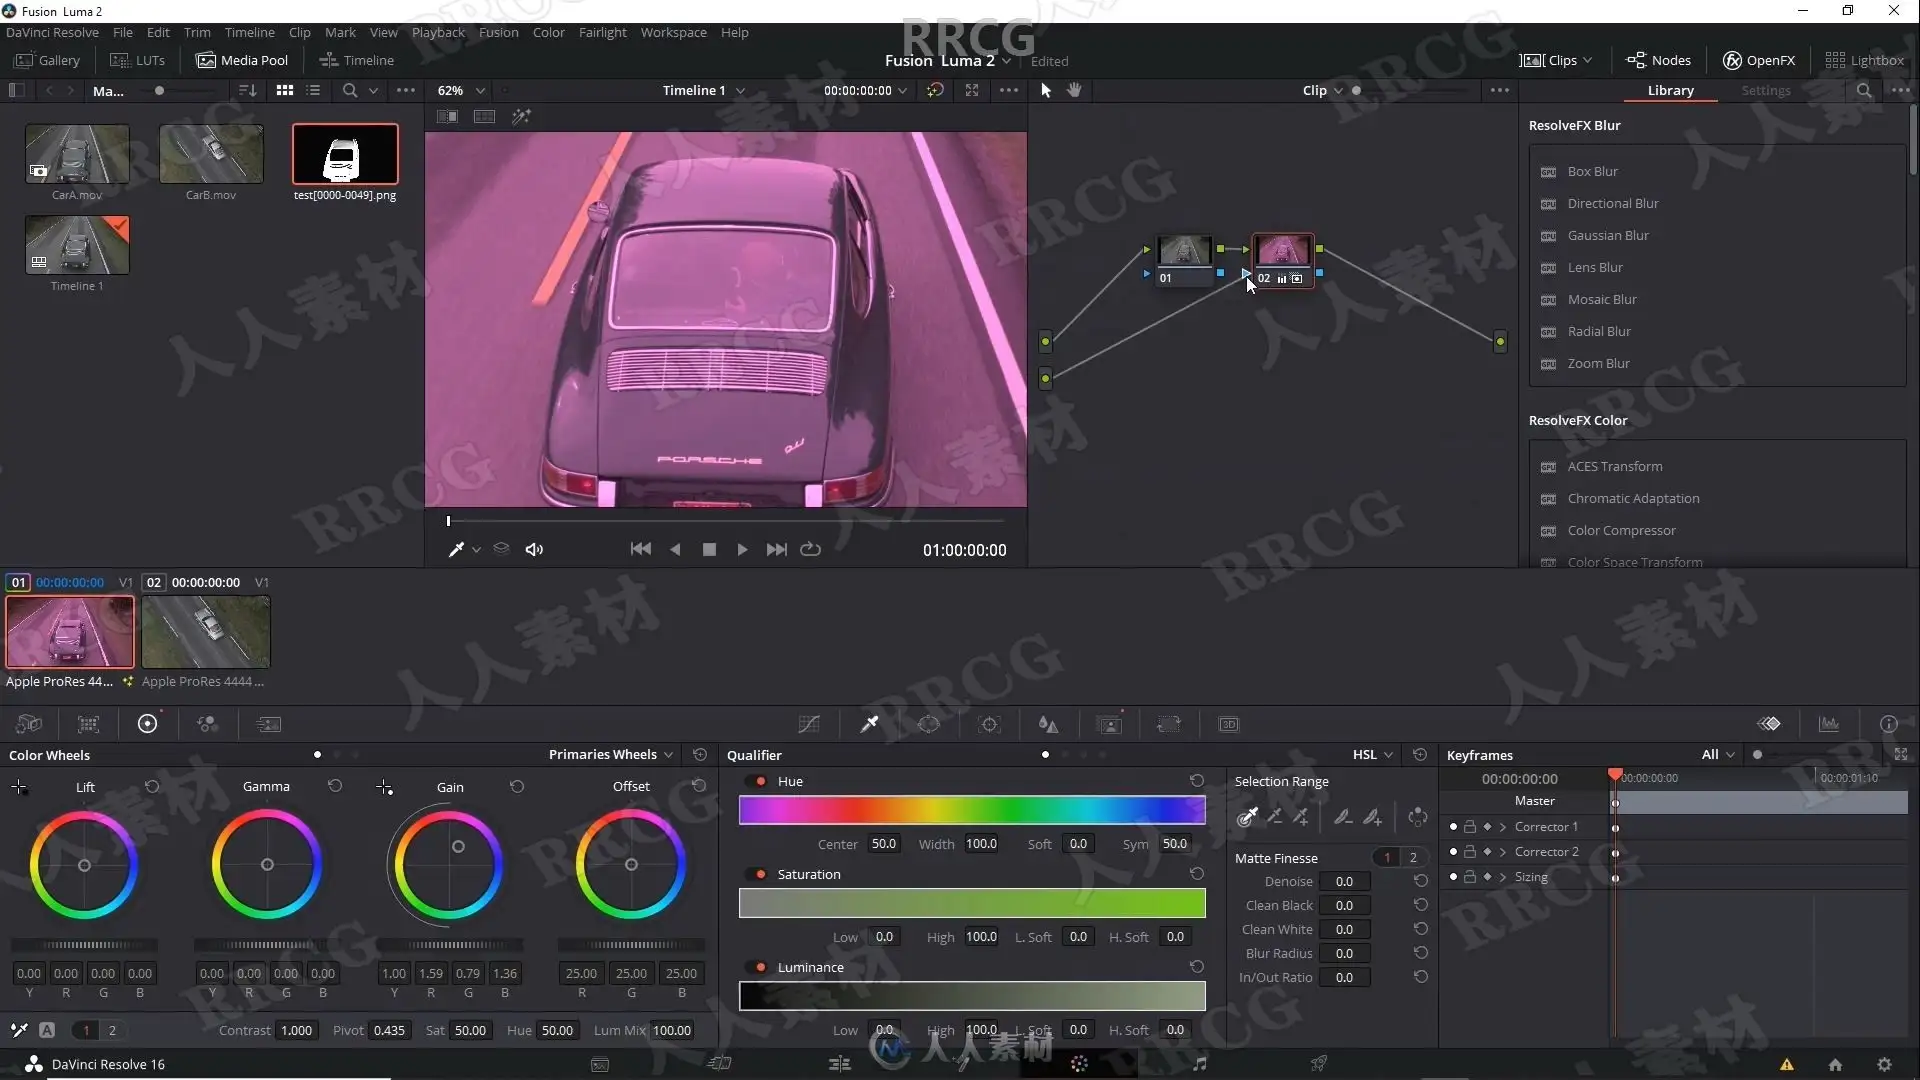Switch Matte Finesse to page 2
This screenshot has height=1080, width=1920.
coord(1413,858)
